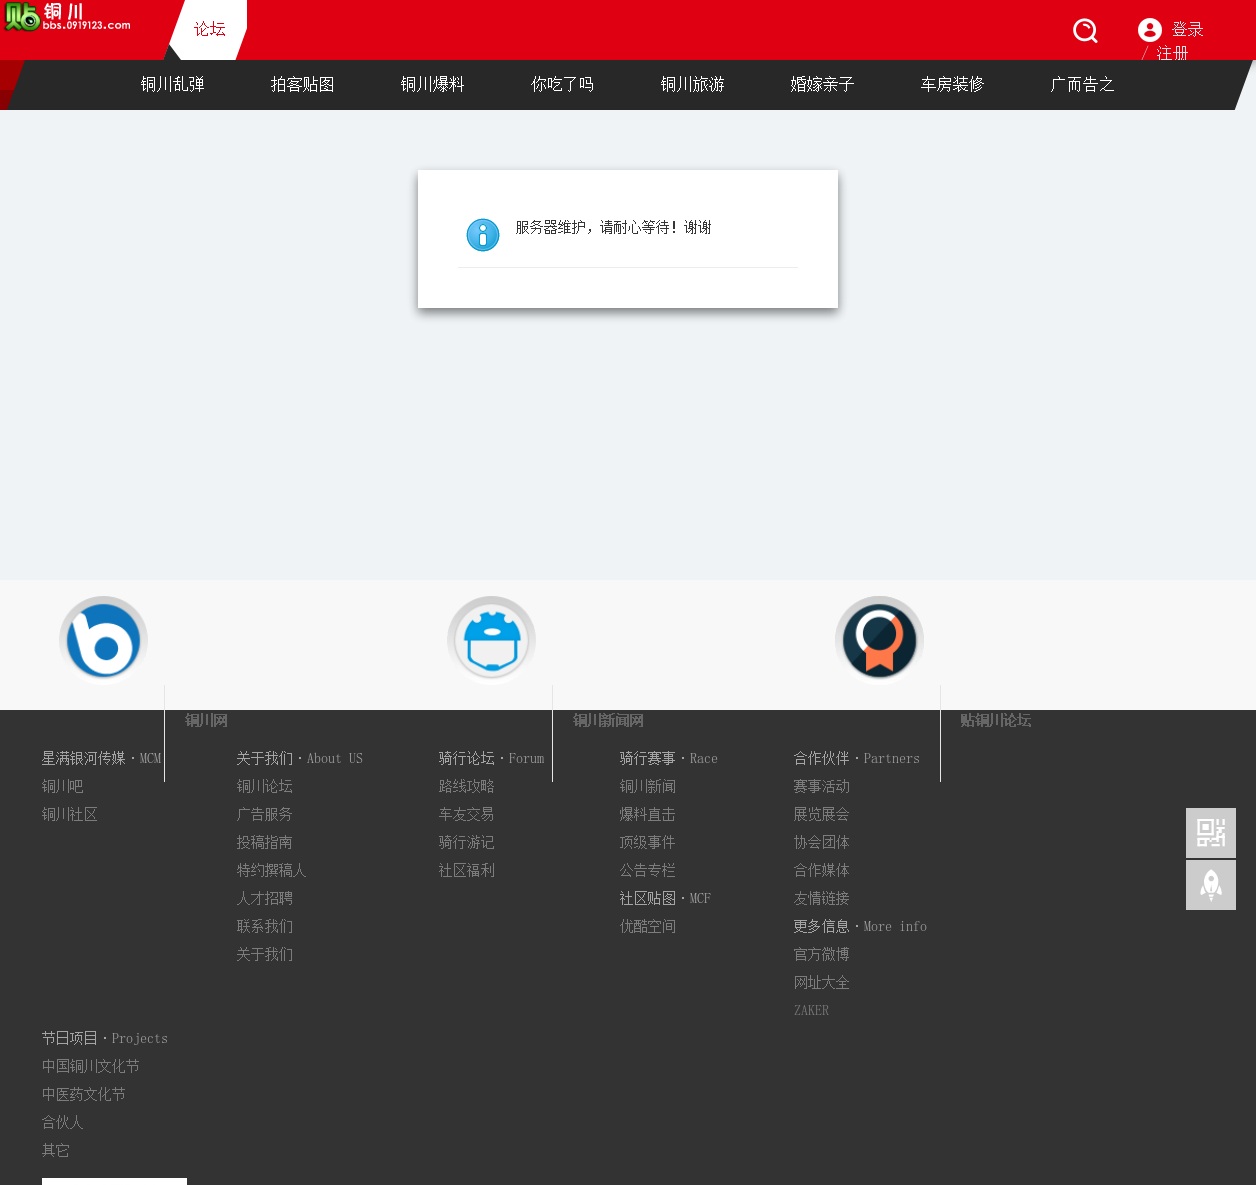1256x1185 pixels.
Task: Open 铜川旅游 navigation item
Action: pos(693,85)
